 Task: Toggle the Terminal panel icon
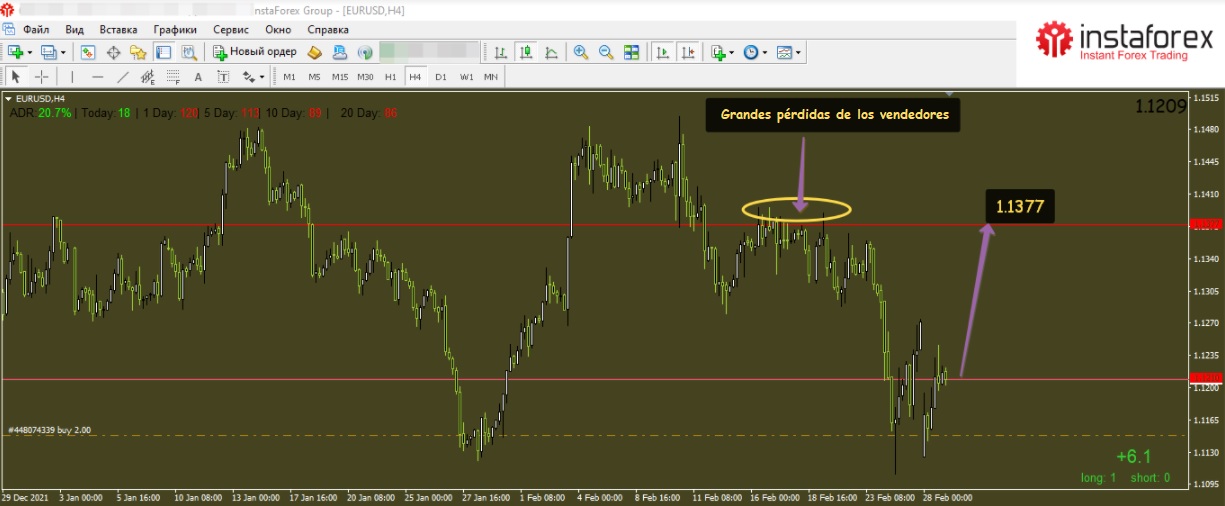tap(162, 52)
